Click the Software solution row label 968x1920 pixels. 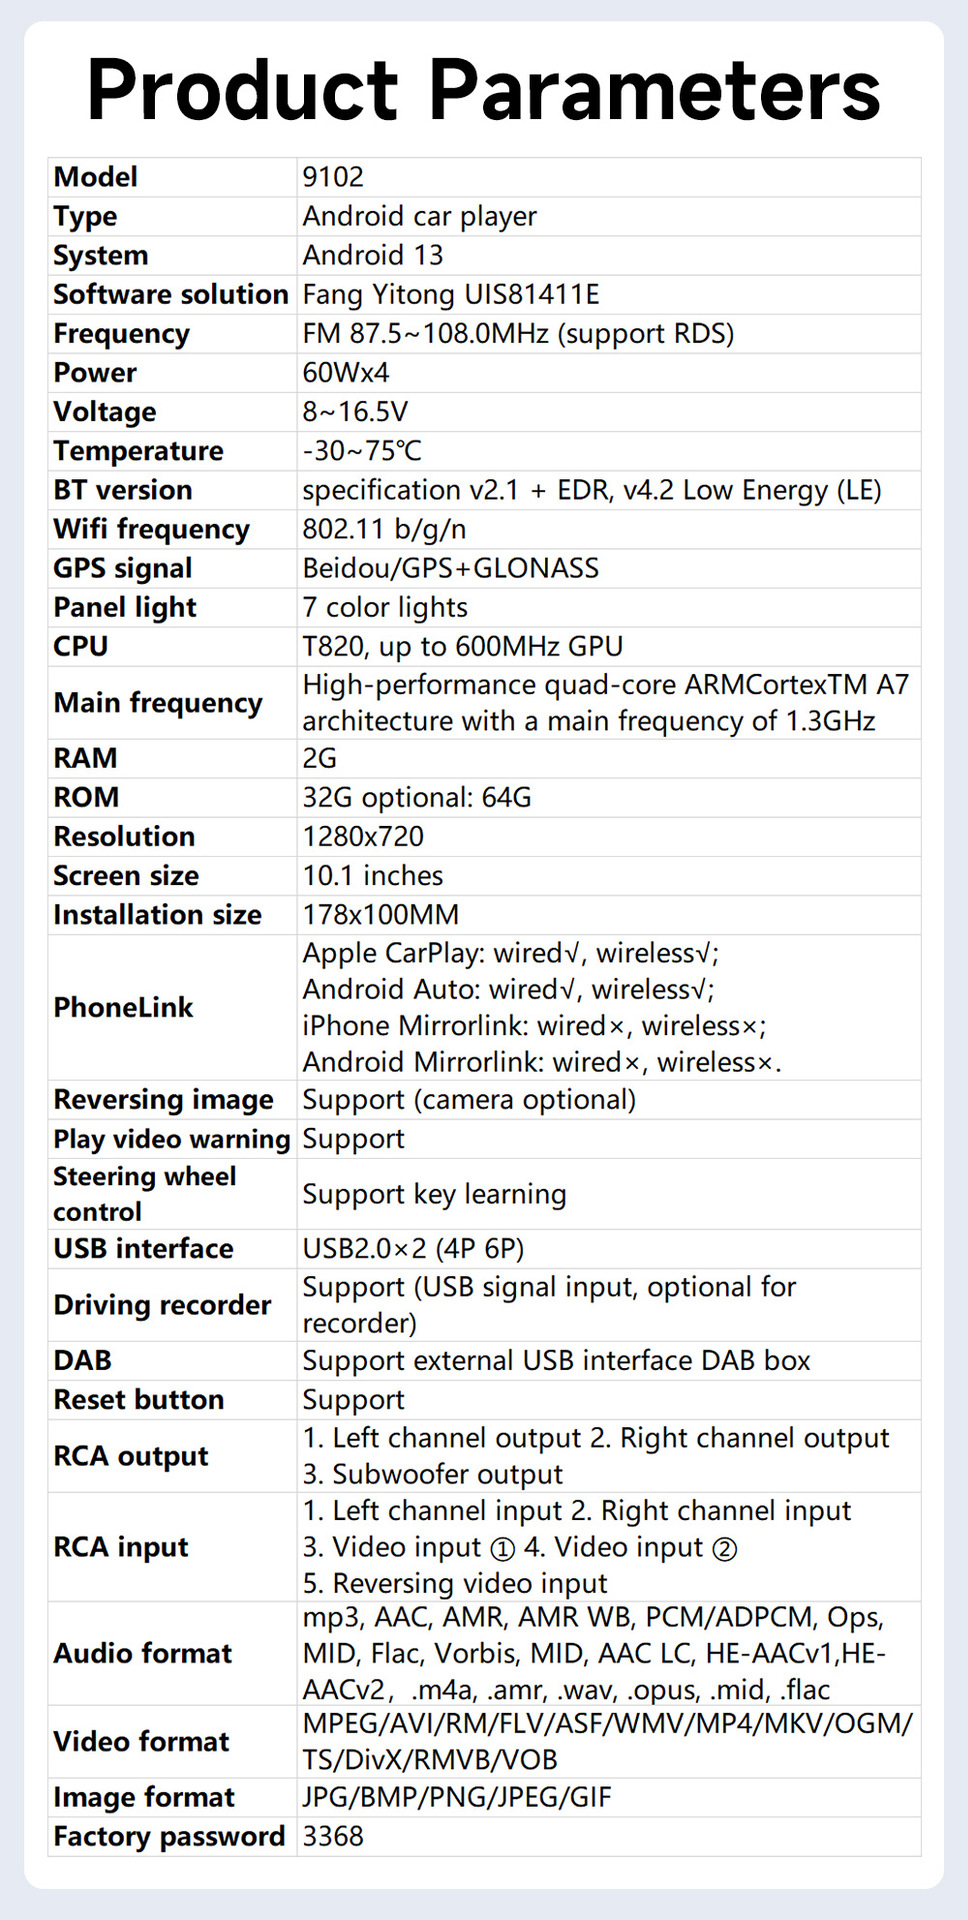171,294
